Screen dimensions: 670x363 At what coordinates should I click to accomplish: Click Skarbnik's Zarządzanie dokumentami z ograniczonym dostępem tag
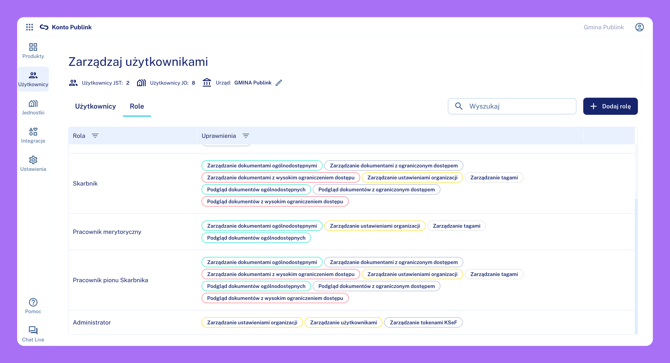coord(394,166)
